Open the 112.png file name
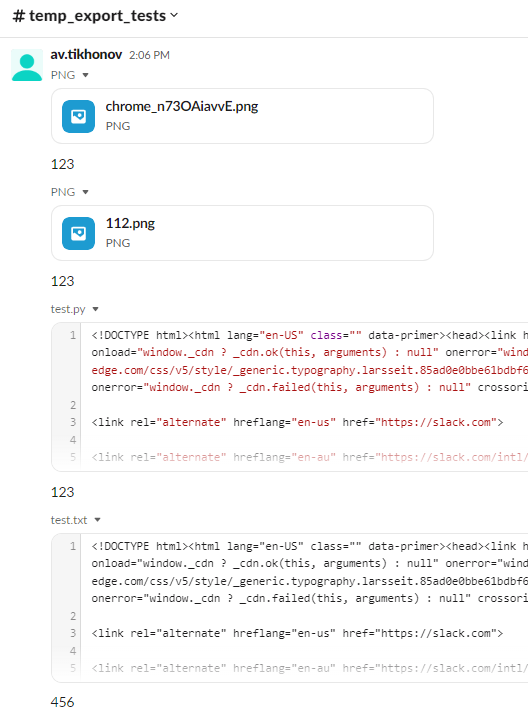The width and height of the screenshot is (528, 719). [130, 223]
